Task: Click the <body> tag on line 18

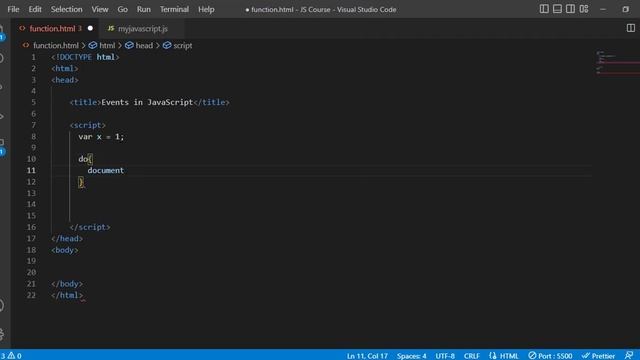Action: 64,250
